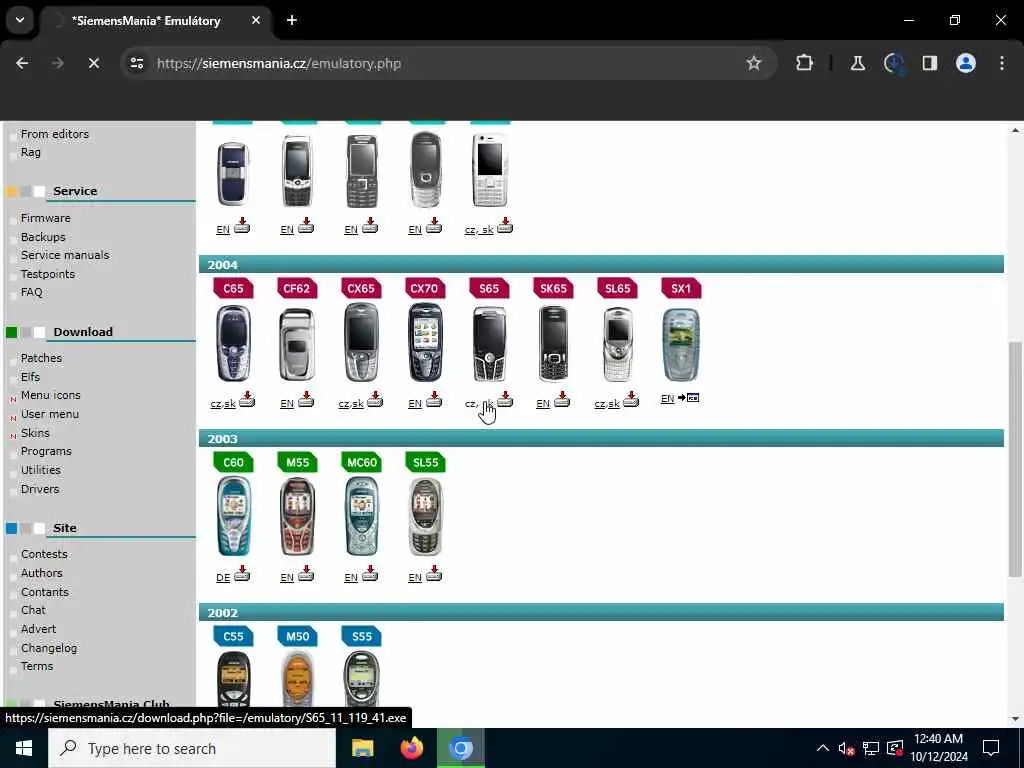The width and height of the screenshot is (1024, 768).
Task: Go back to the previous page
Action: (22, 63)
